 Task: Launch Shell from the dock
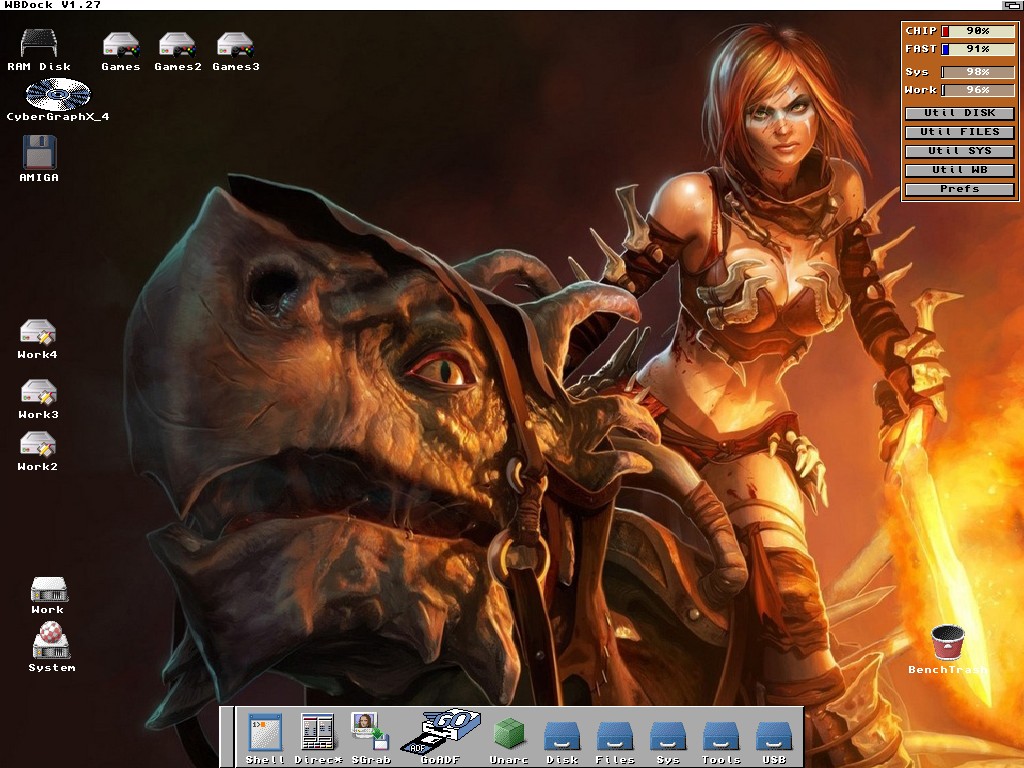click(x=265, y=732)
